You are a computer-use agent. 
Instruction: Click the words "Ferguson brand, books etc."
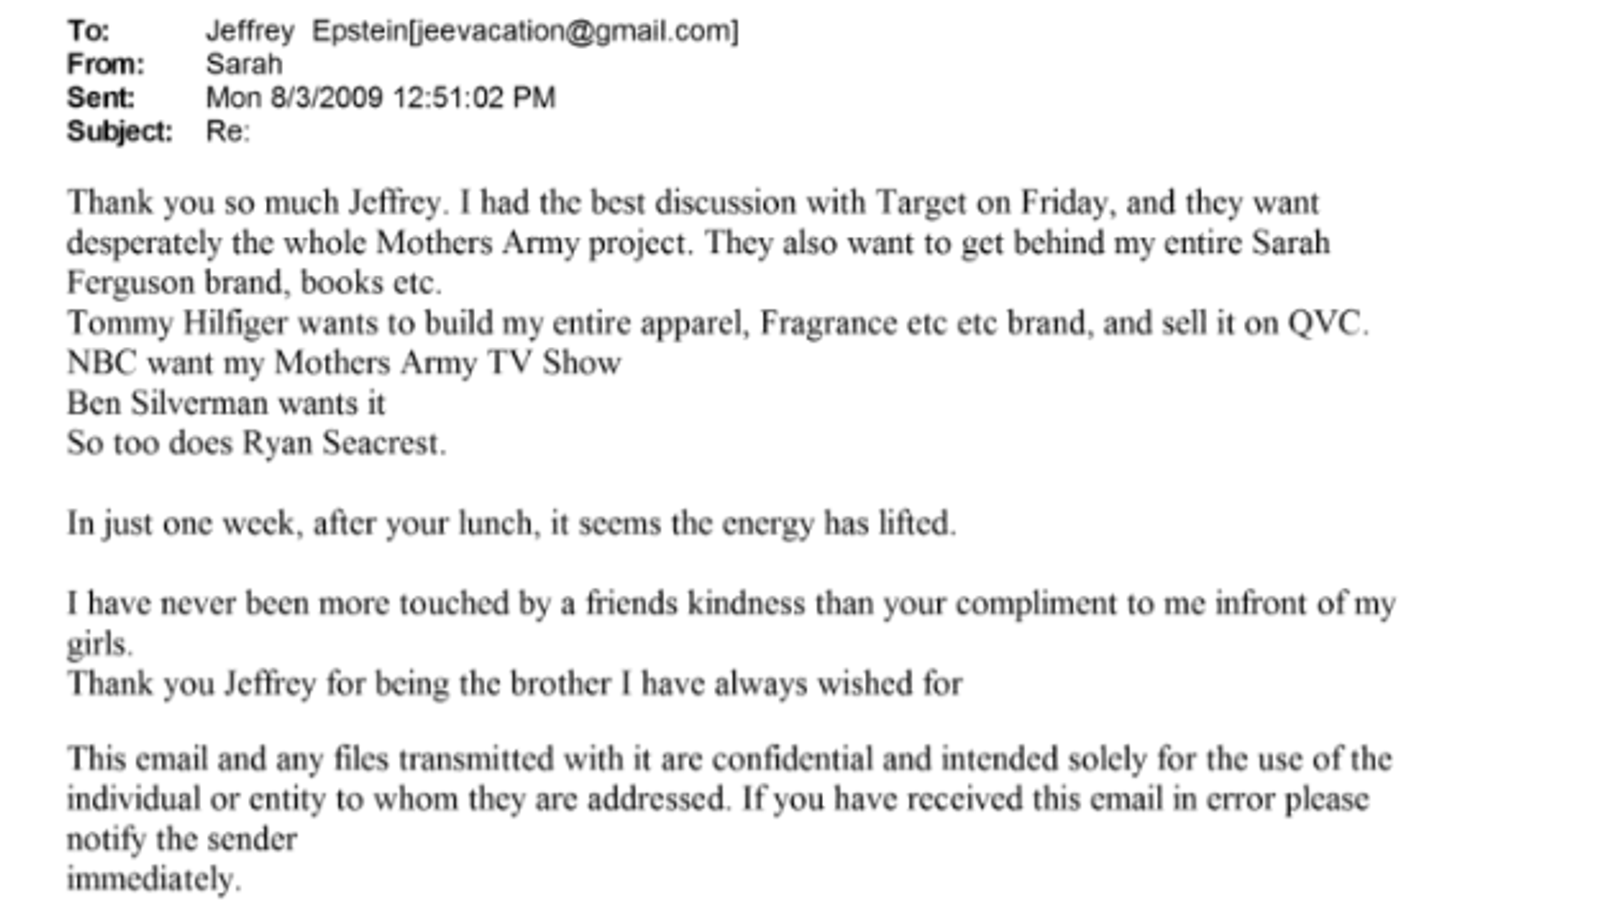point(254,283)
